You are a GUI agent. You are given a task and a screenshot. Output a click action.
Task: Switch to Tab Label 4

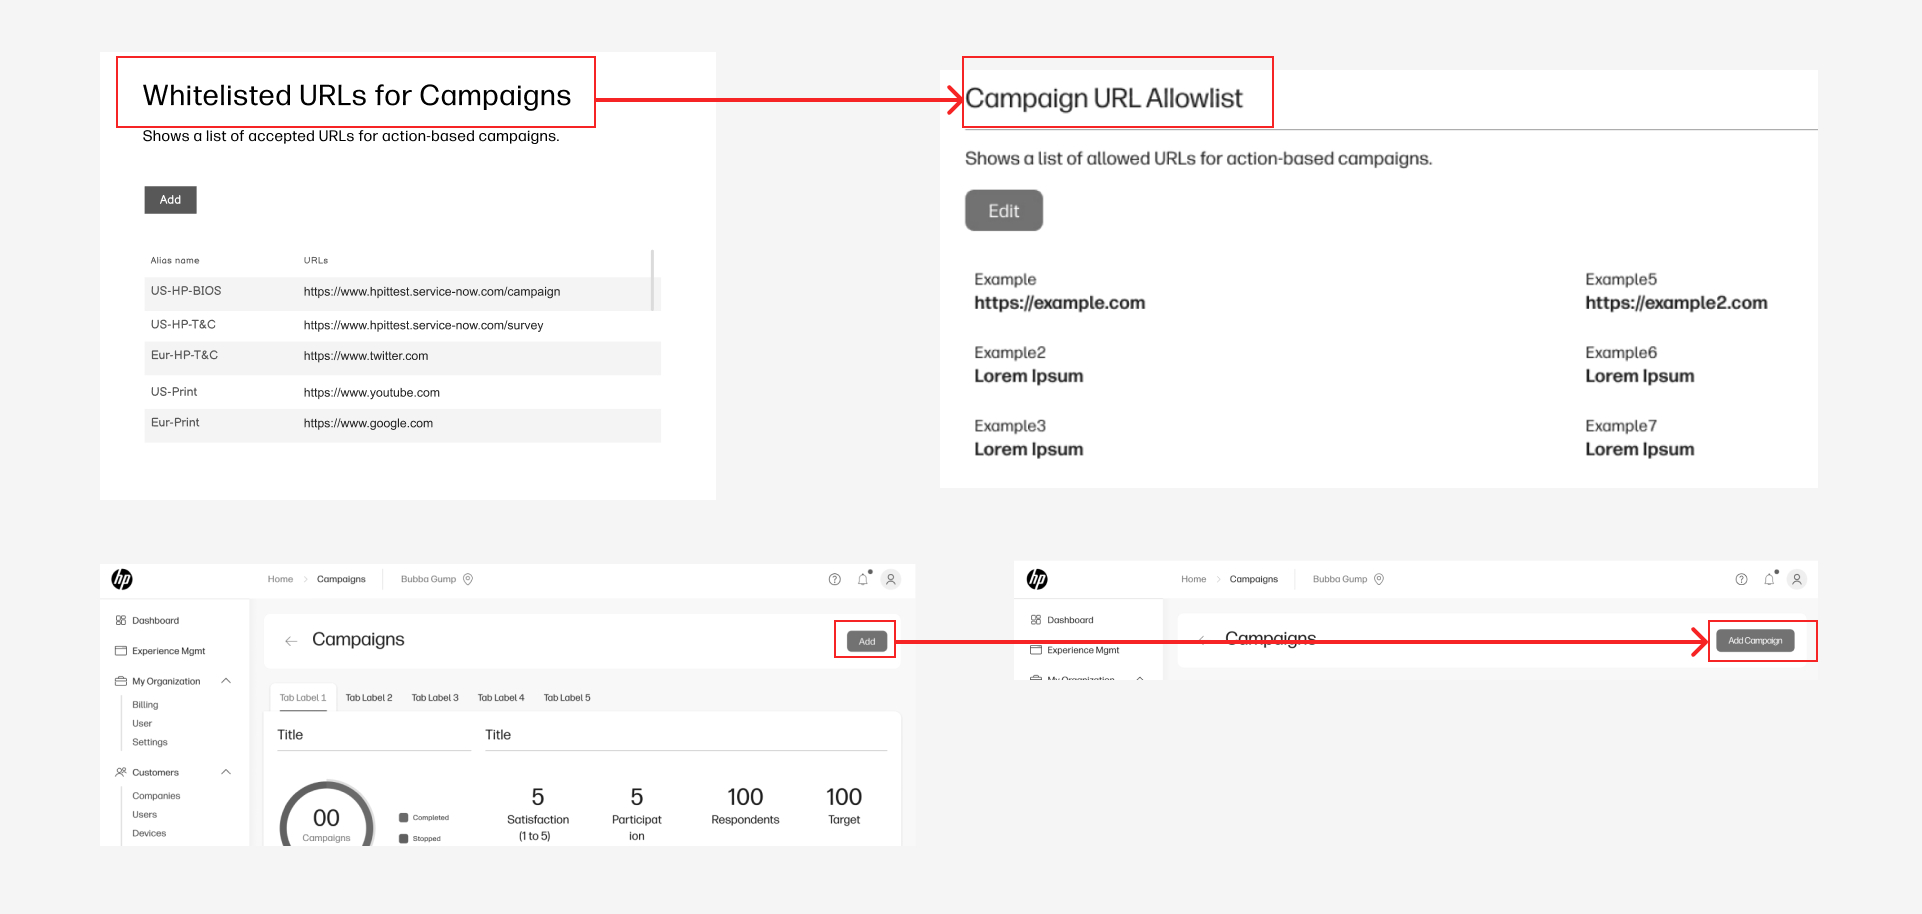tap(501, 698)
